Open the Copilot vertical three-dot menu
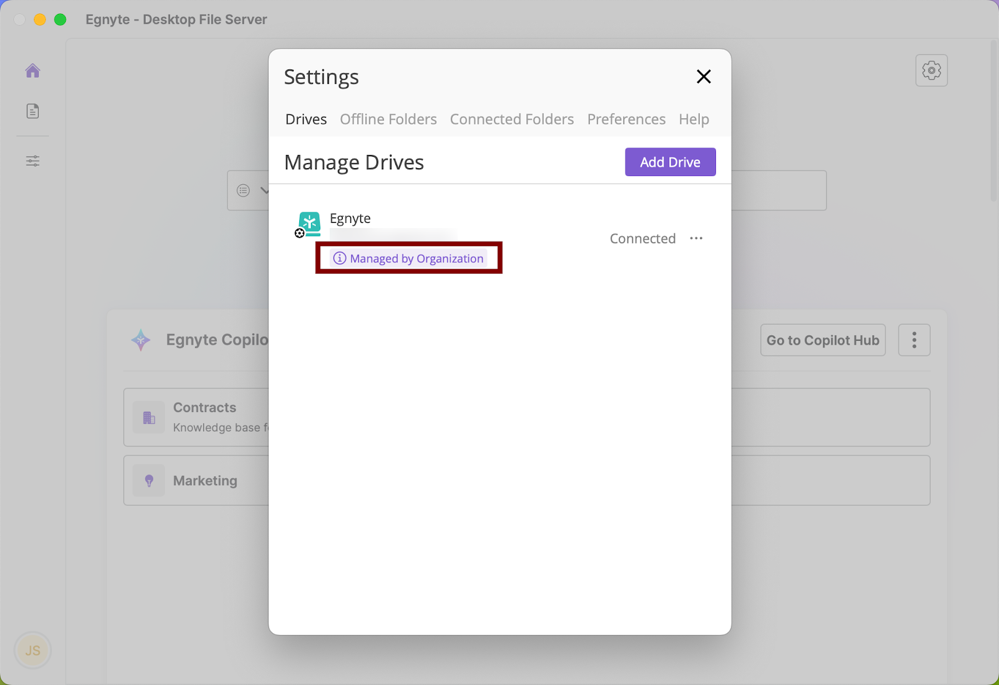 tap(914, 340)
